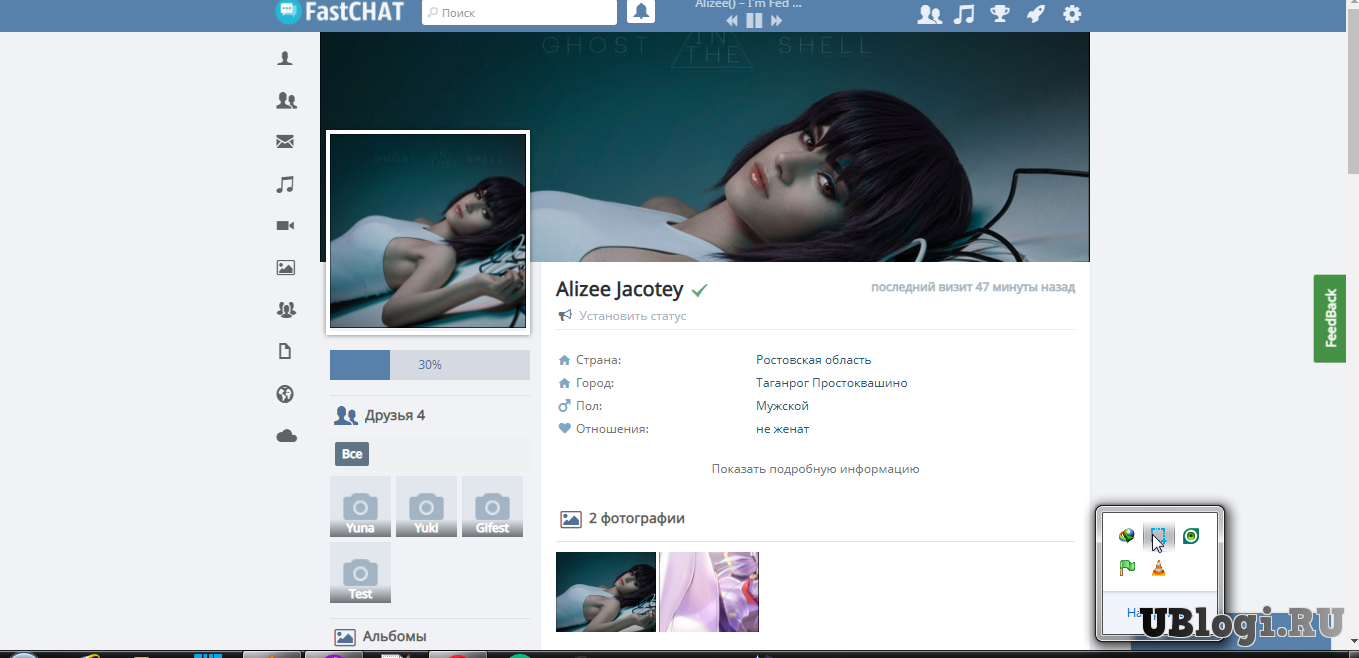Click the rocket icon in top bar
This screenshot has width=1359, height=658.
[1036, 14]
